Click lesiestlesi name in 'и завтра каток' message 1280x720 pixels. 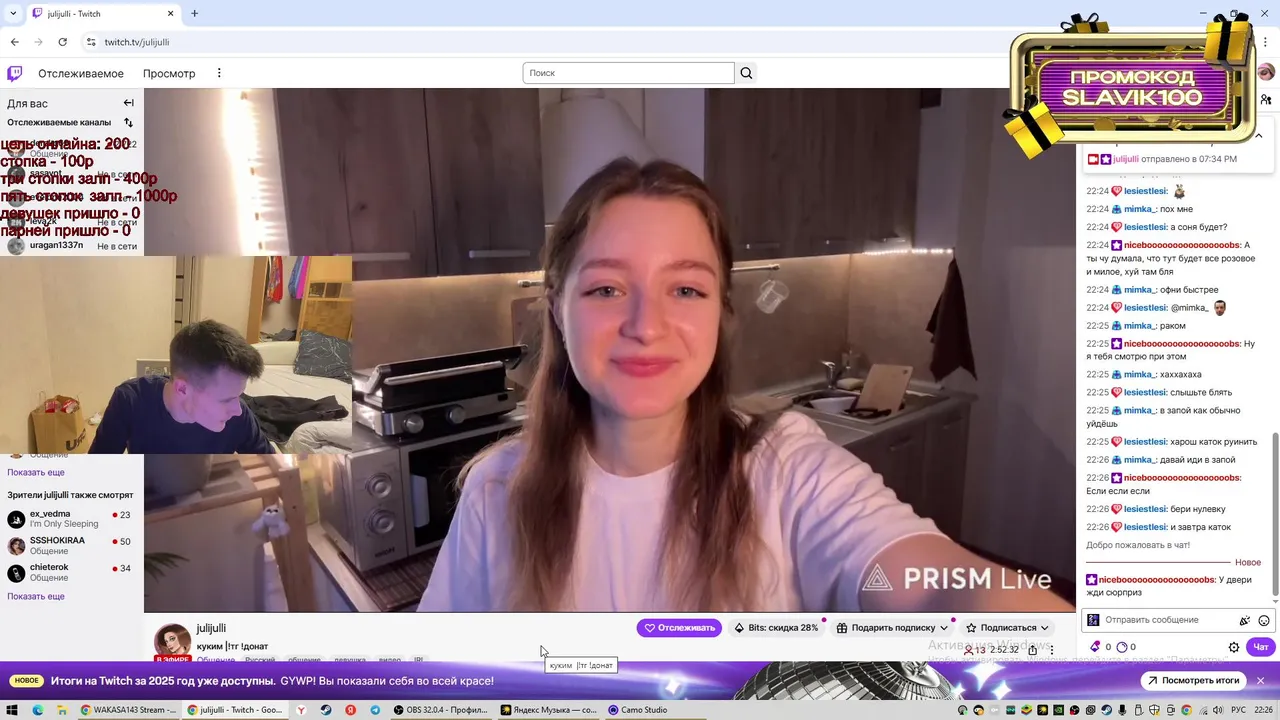[1145, 527]
